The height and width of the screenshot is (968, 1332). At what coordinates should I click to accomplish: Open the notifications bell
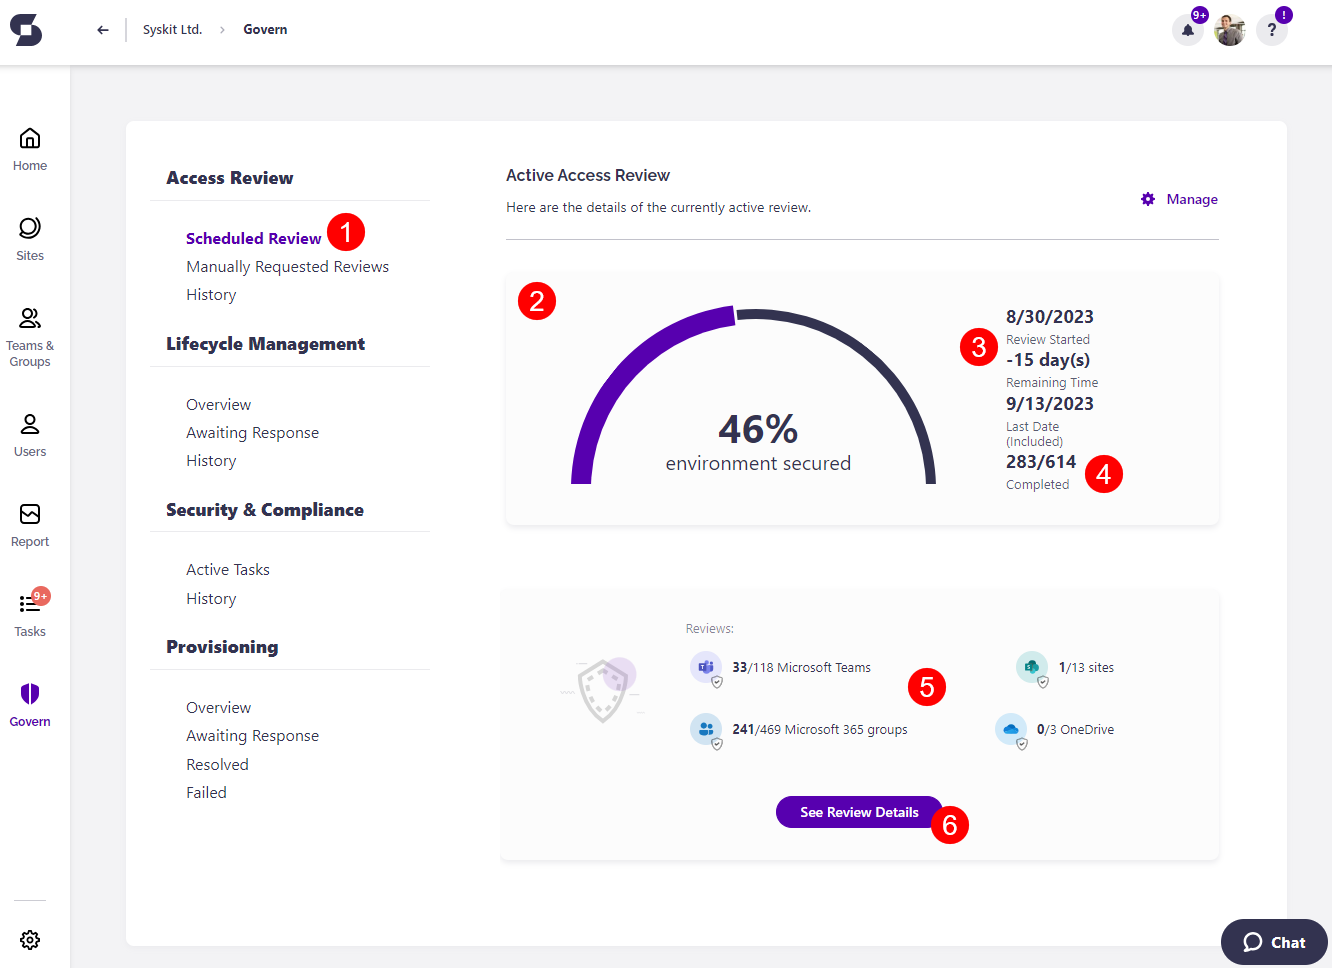click(1187, 30)
